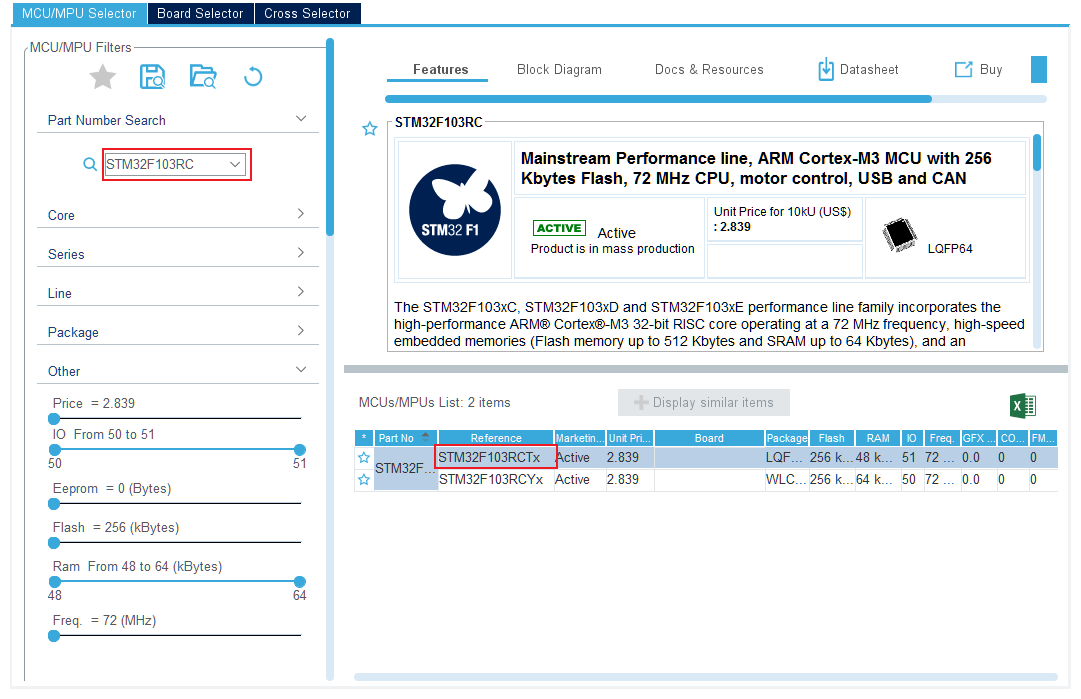Click the Datasheet button label
Screen dimensions: 1081x699
(869, 70)
